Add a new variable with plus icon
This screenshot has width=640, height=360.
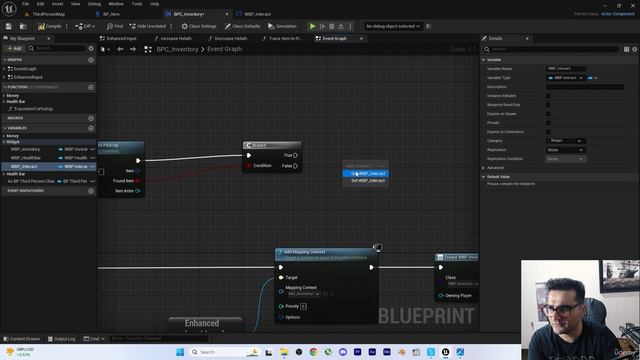[x=91, y=128]
